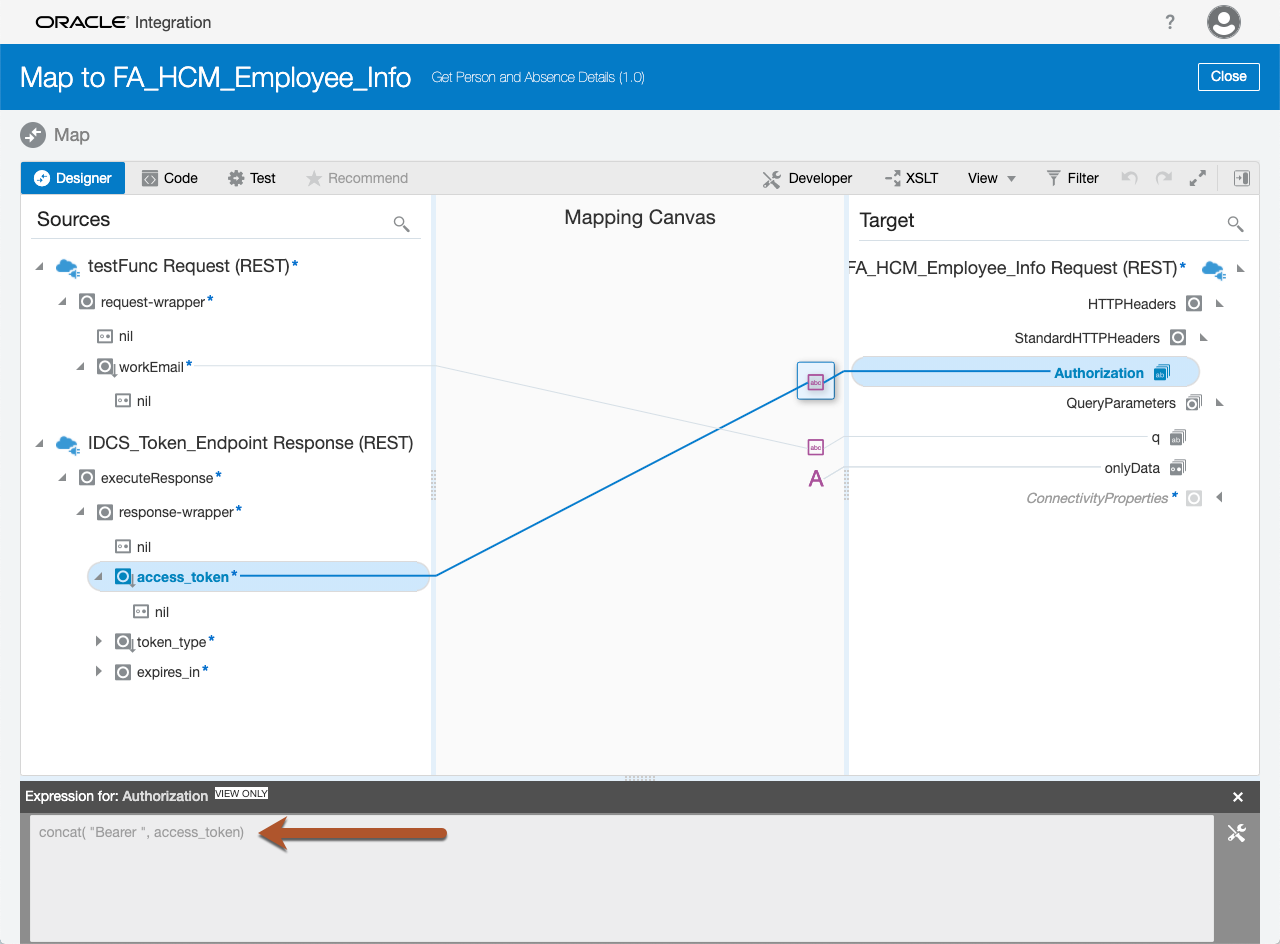This screenshot has height=944, width=1280.
Task: Select the literal A node for onlyData
Action: coord(816,479)
